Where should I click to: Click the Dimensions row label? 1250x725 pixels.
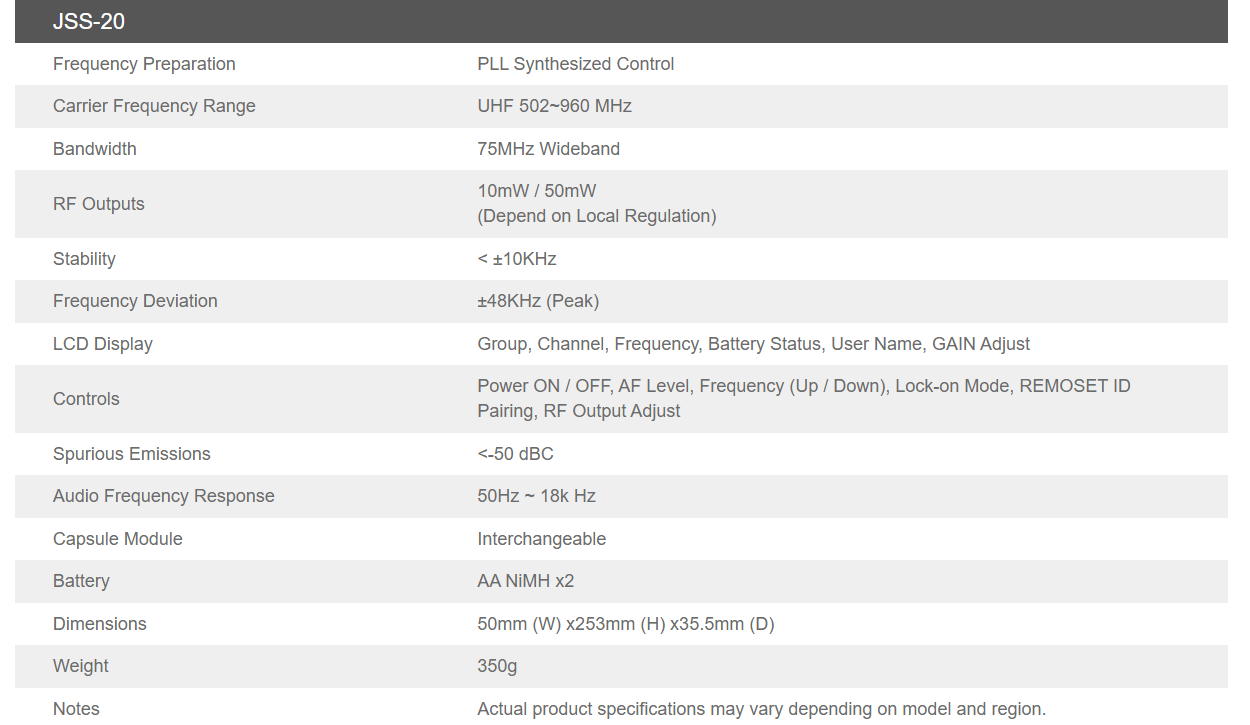(x=100, y=624)
